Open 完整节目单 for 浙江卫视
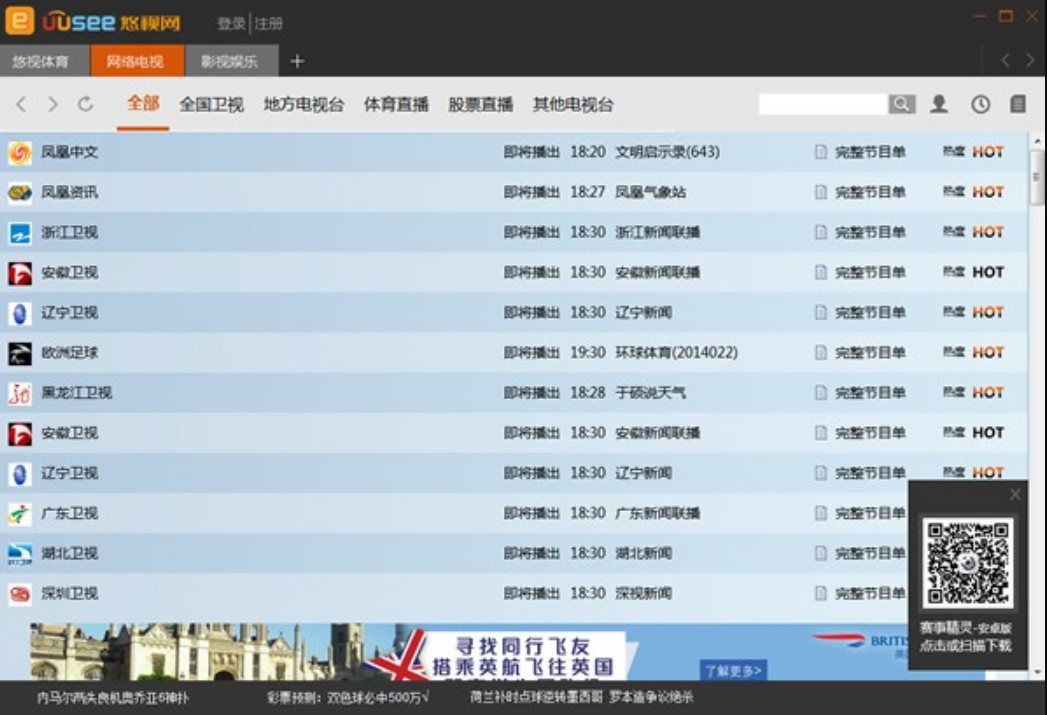 click(x=869, y=232)
